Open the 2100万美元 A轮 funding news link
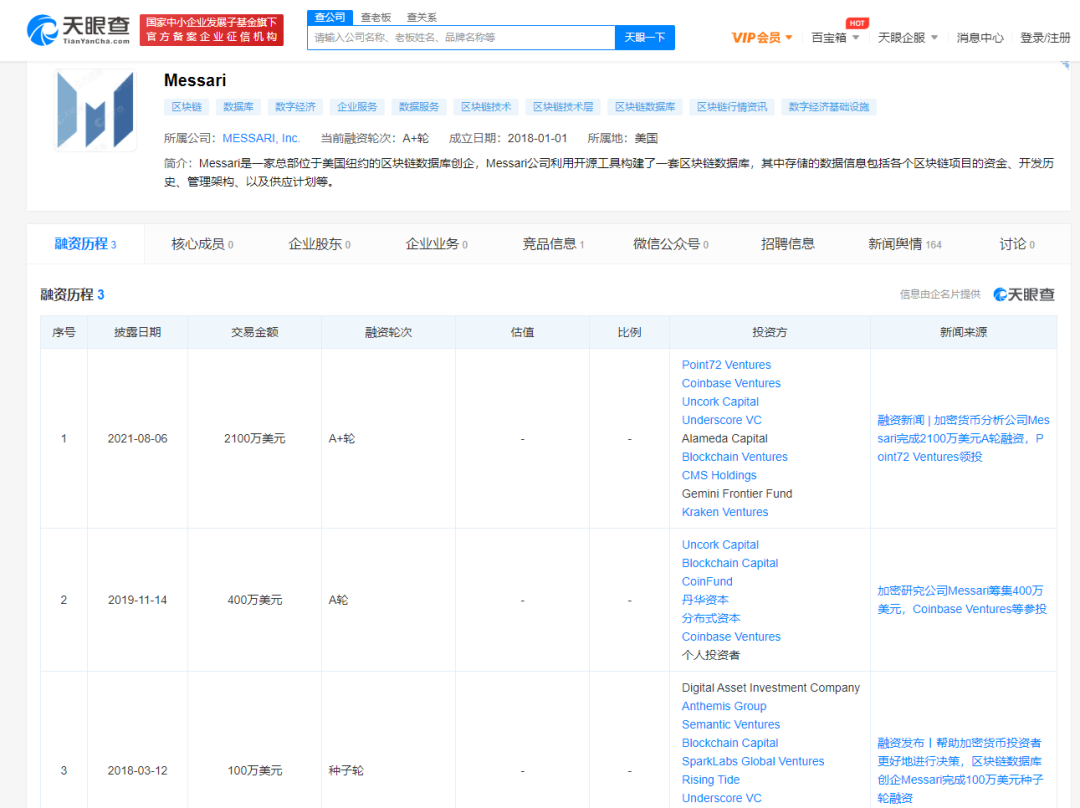This screenshot has width=1080, height=808. 963,438
